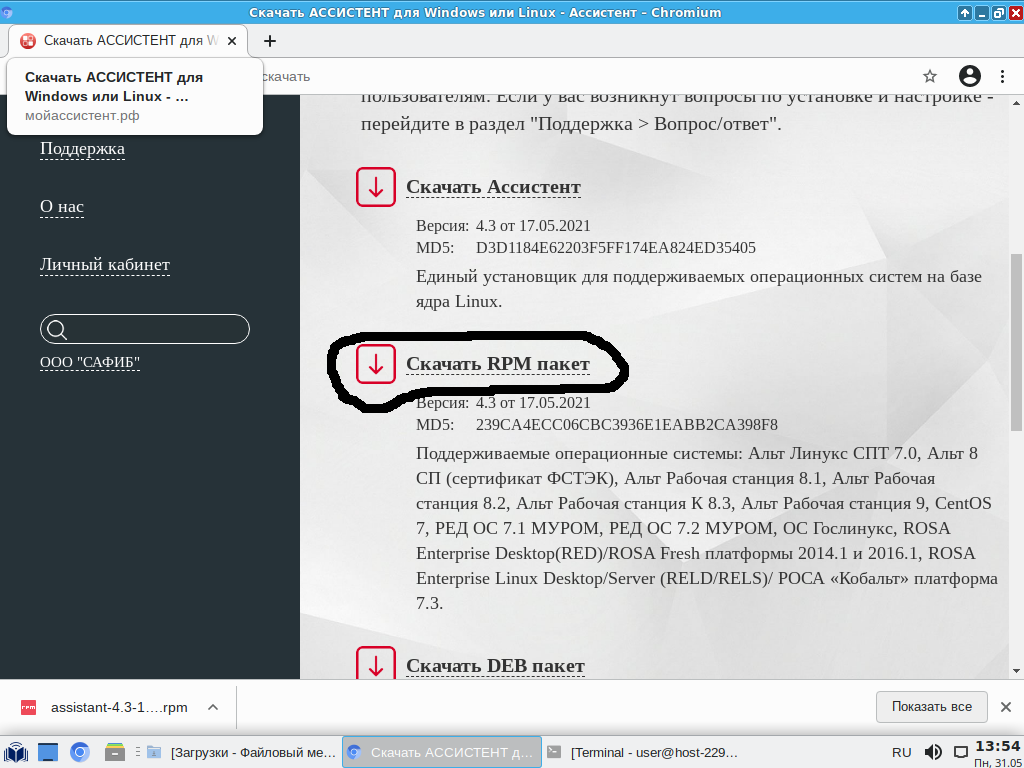Open the О нас sidebar link

click(62, 207)
